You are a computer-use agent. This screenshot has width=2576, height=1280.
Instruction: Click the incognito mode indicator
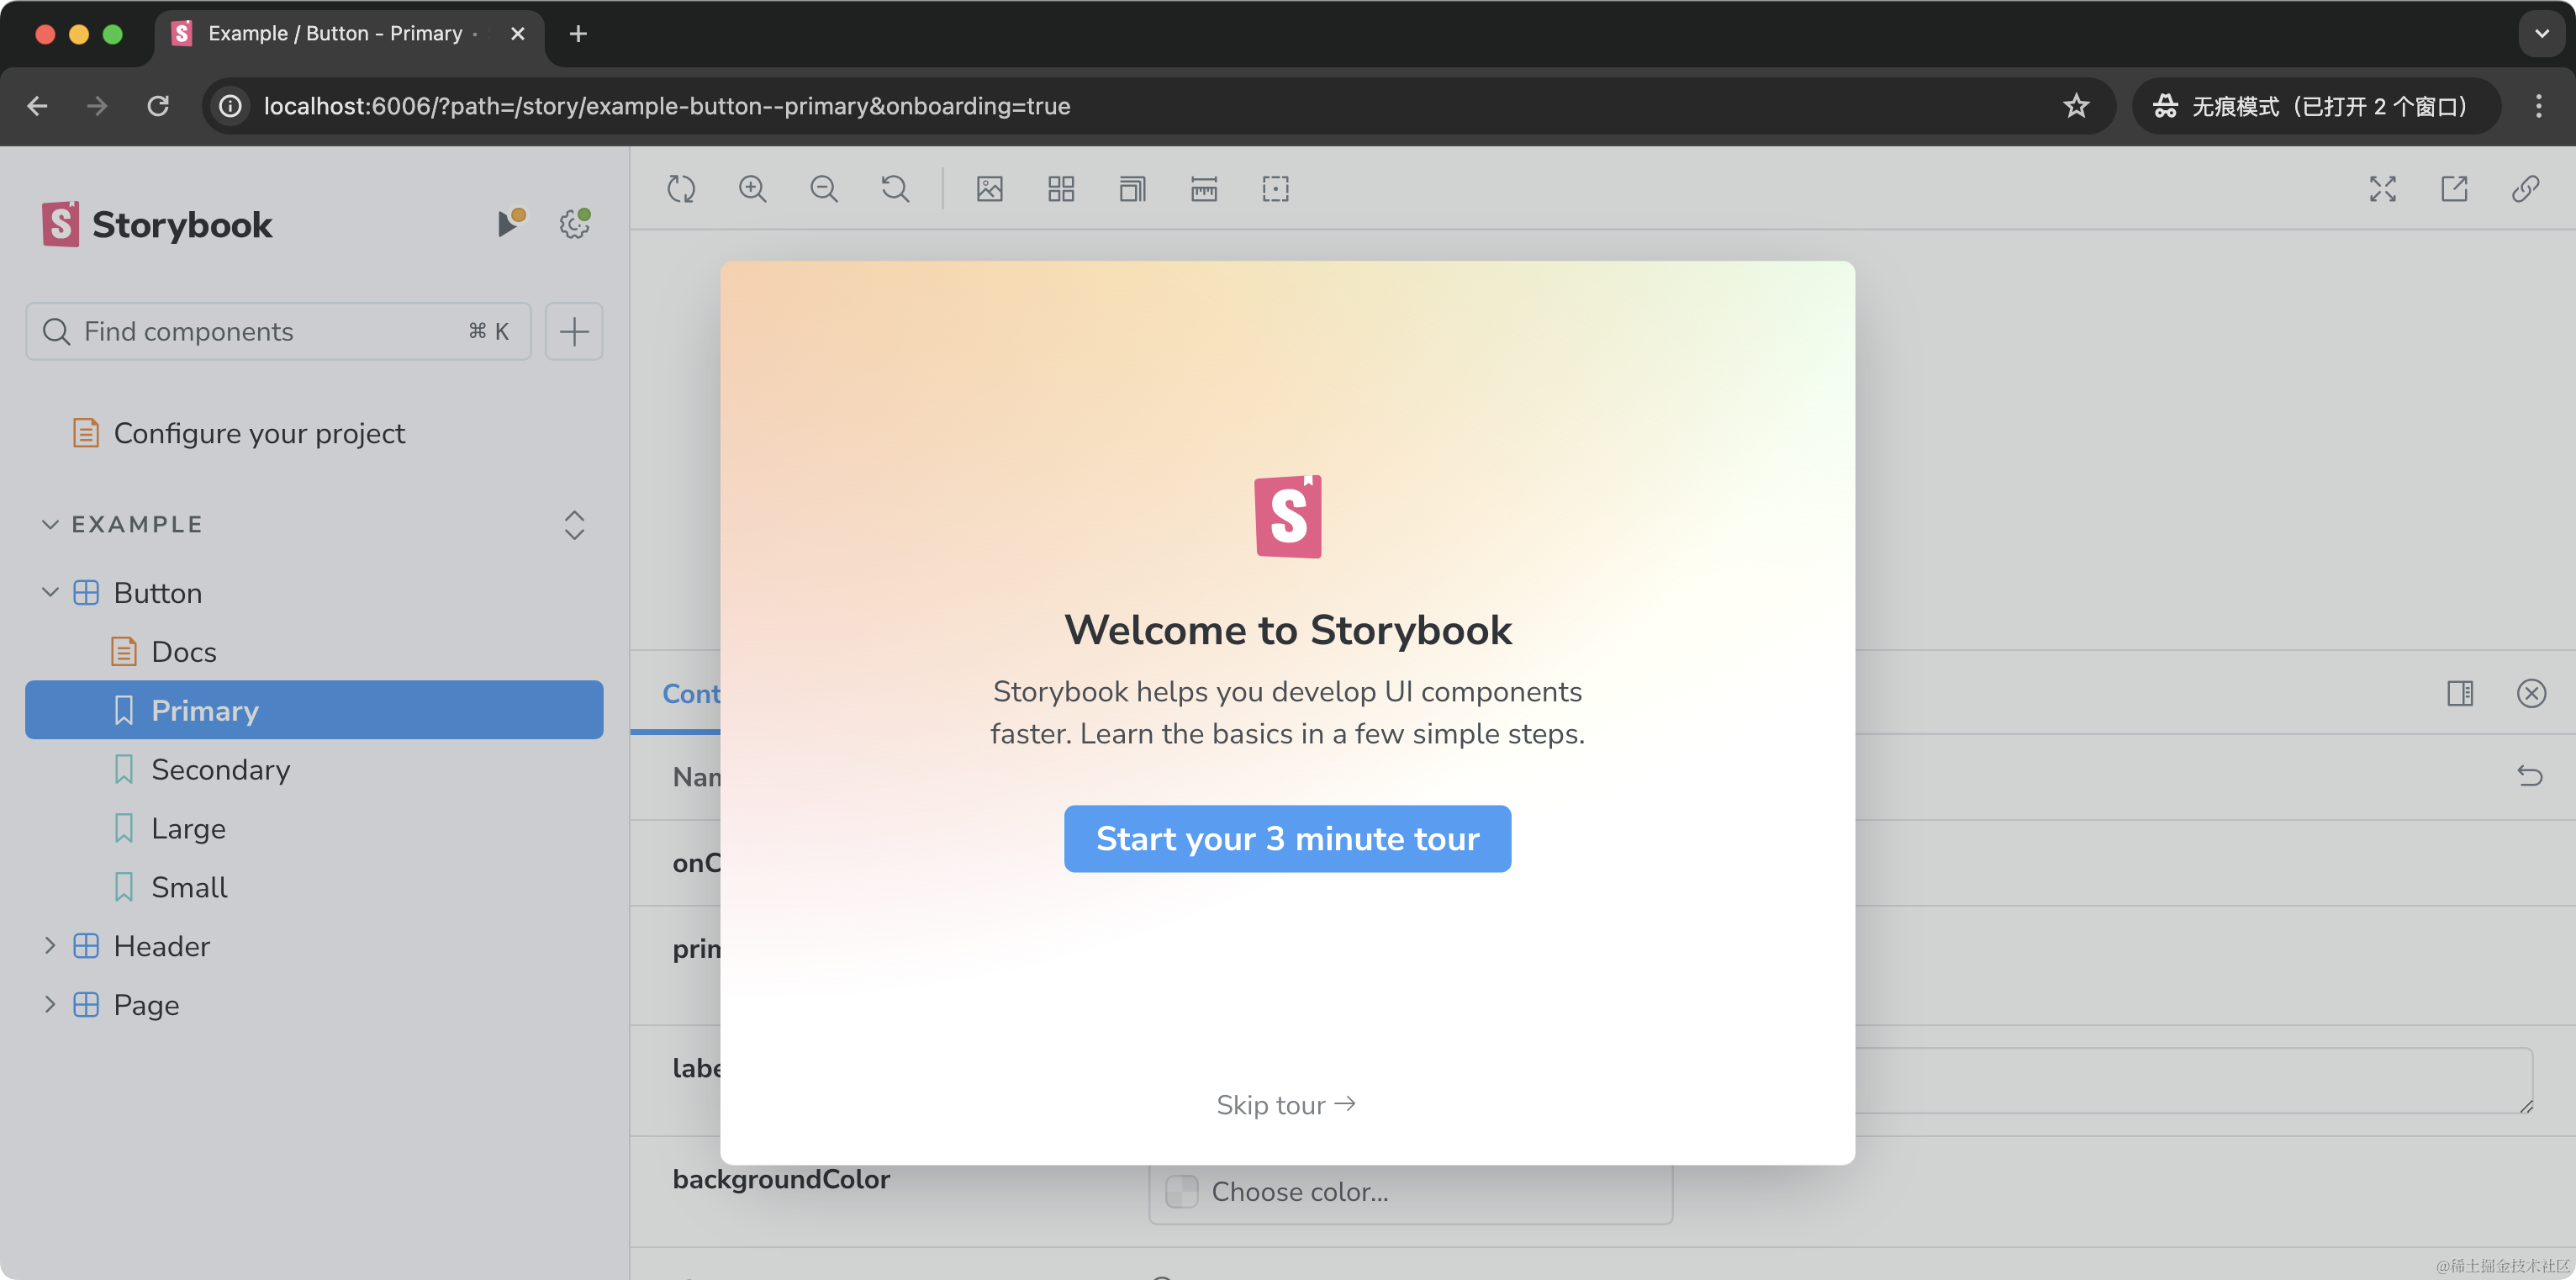point(2315,106)
